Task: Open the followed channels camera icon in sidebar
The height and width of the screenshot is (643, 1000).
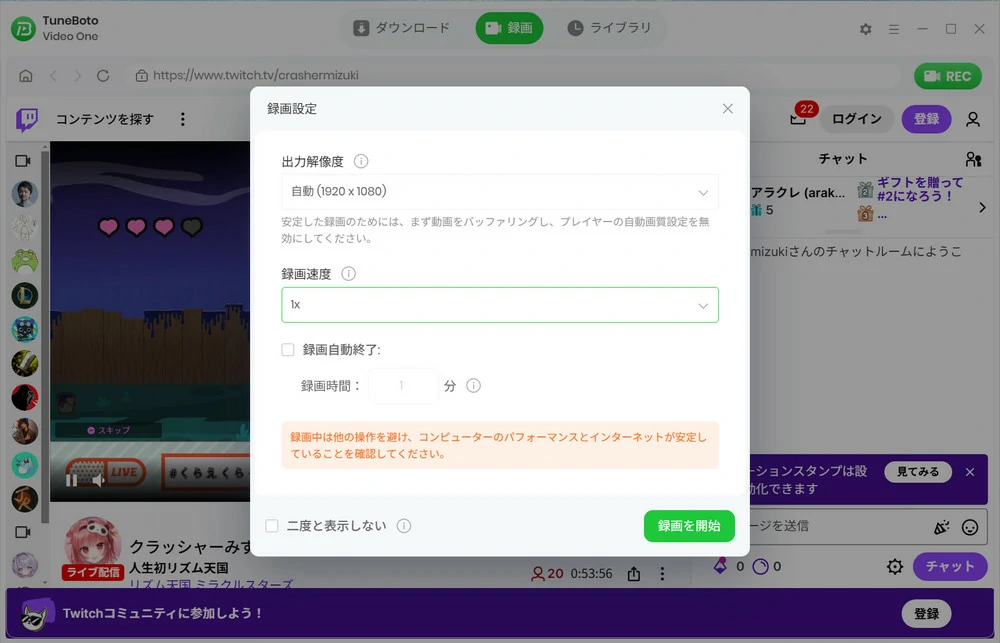Action: pyautogui.click(x=23, y=161)
